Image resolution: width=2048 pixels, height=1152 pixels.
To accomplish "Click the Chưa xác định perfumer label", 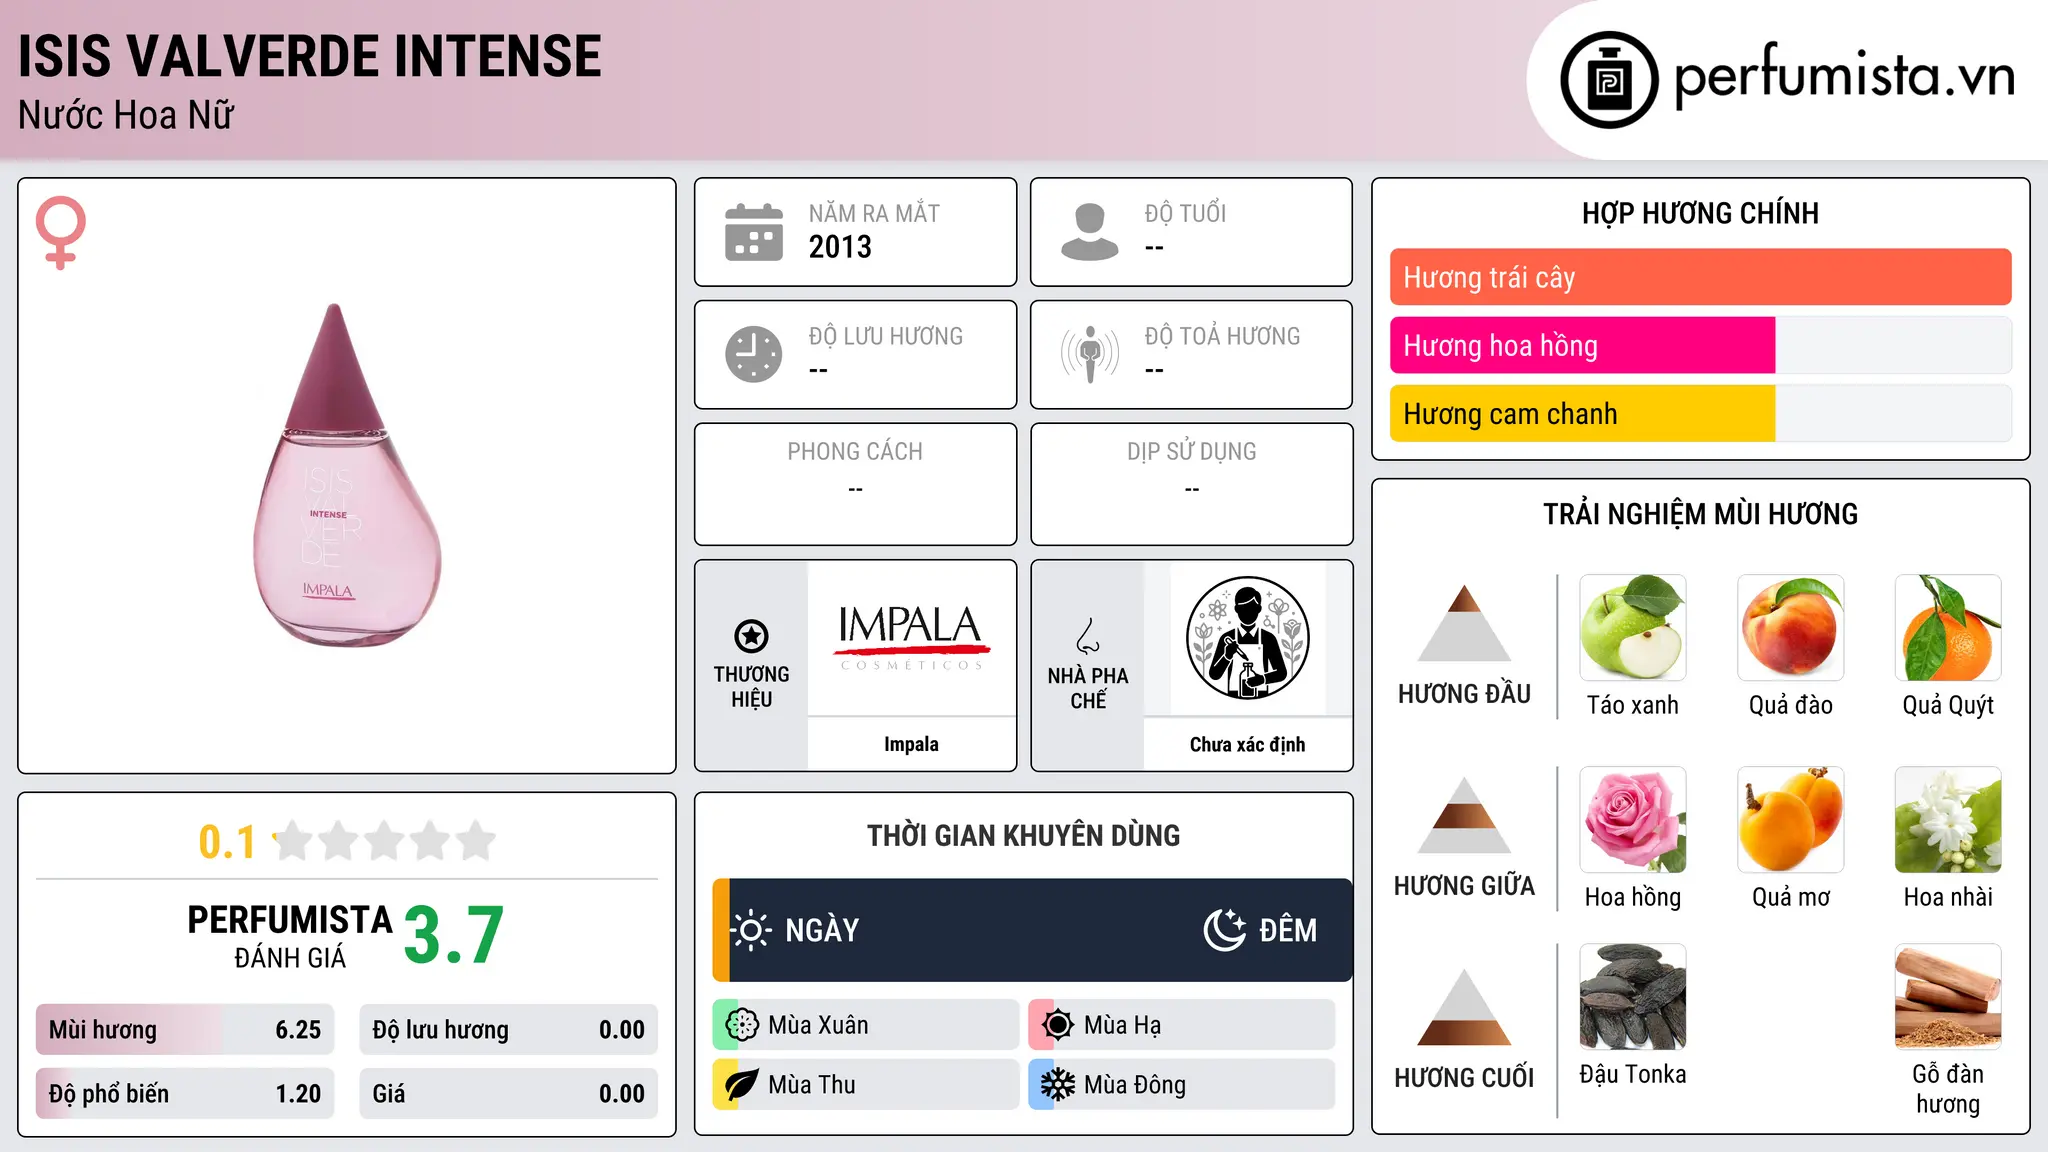I will [1247, 744].
